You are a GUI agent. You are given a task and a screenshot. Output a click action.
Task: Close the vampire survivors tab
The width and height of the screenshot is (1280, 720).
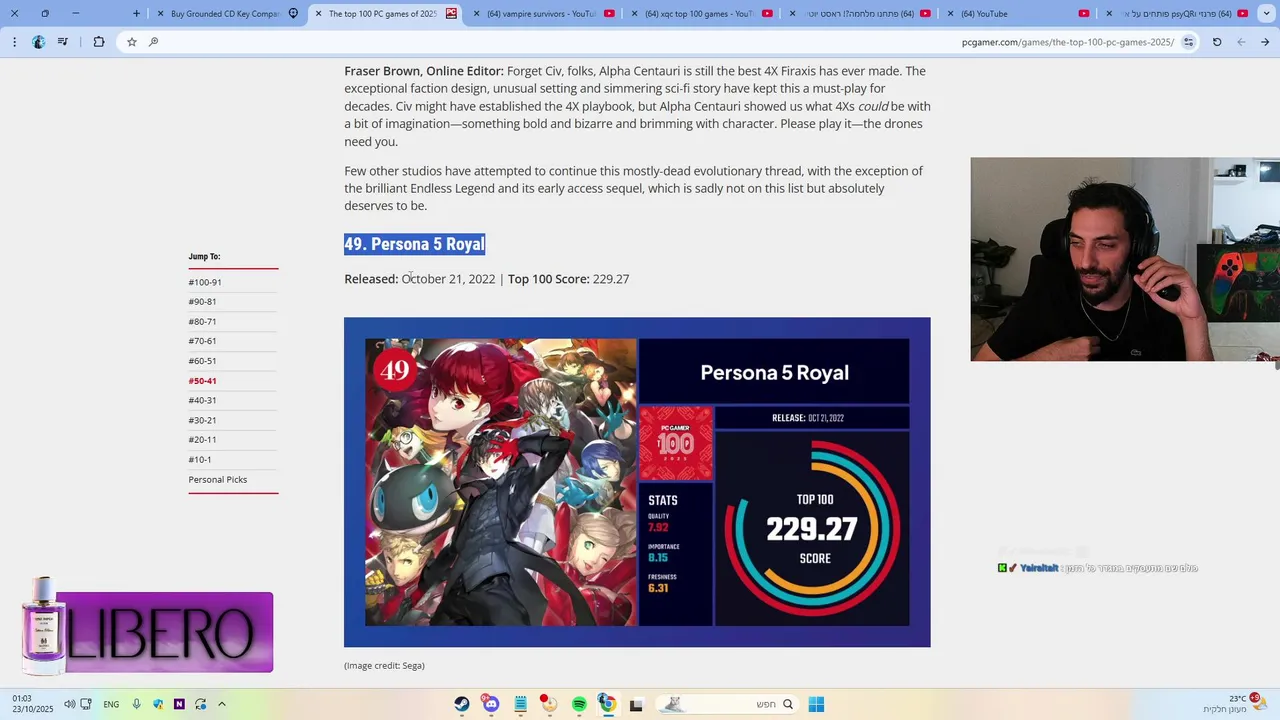[476, 14]
